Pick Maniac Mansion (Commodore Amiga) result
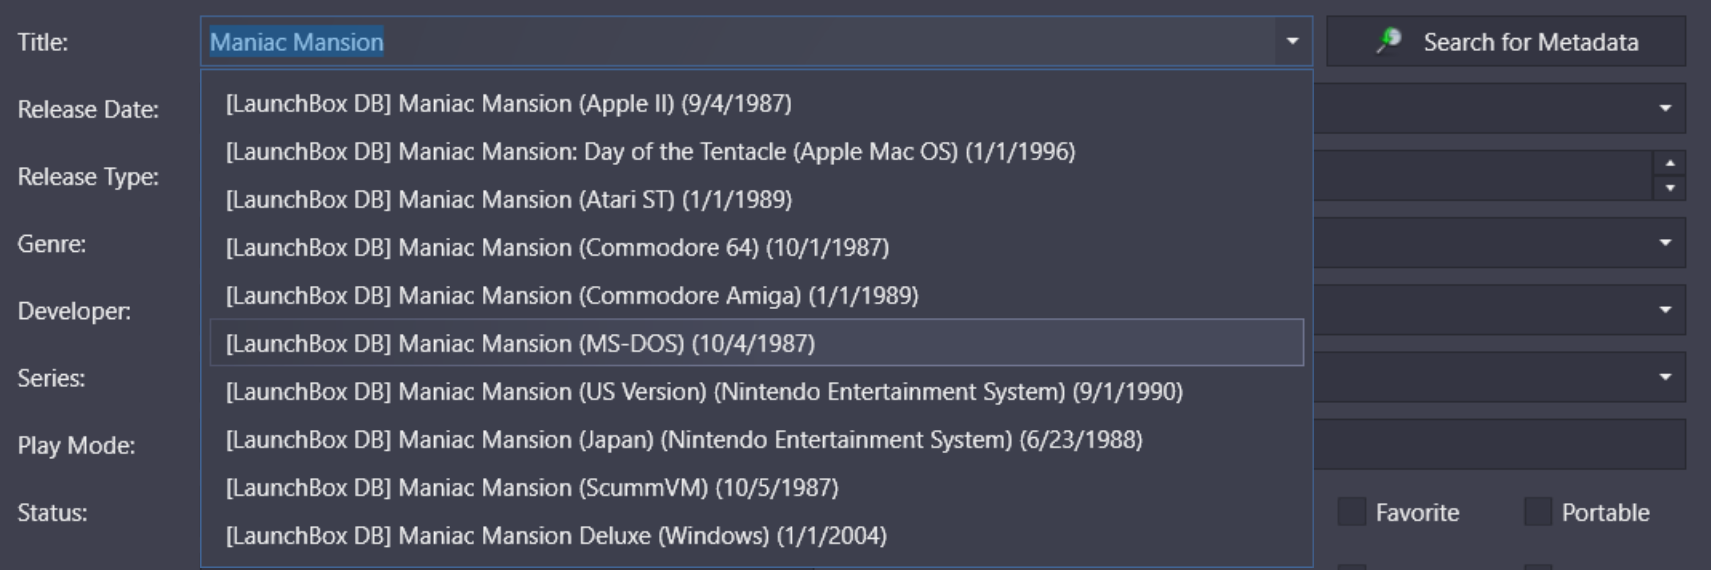Image resolution: width=1711 pixels, height=570 pixels. tap(757, 295)
